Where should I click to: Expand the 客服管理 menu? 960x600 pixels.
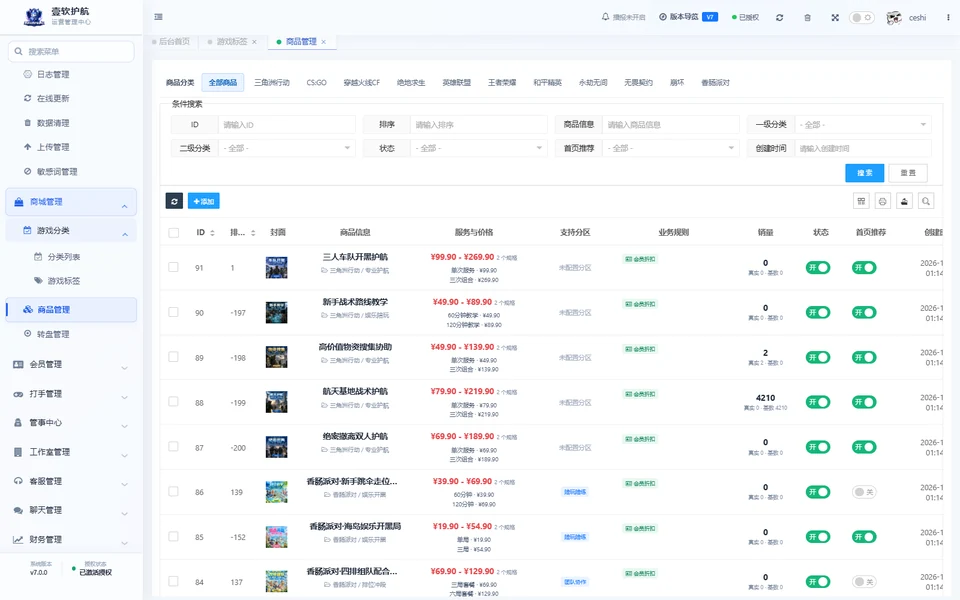tap(71, 481)
